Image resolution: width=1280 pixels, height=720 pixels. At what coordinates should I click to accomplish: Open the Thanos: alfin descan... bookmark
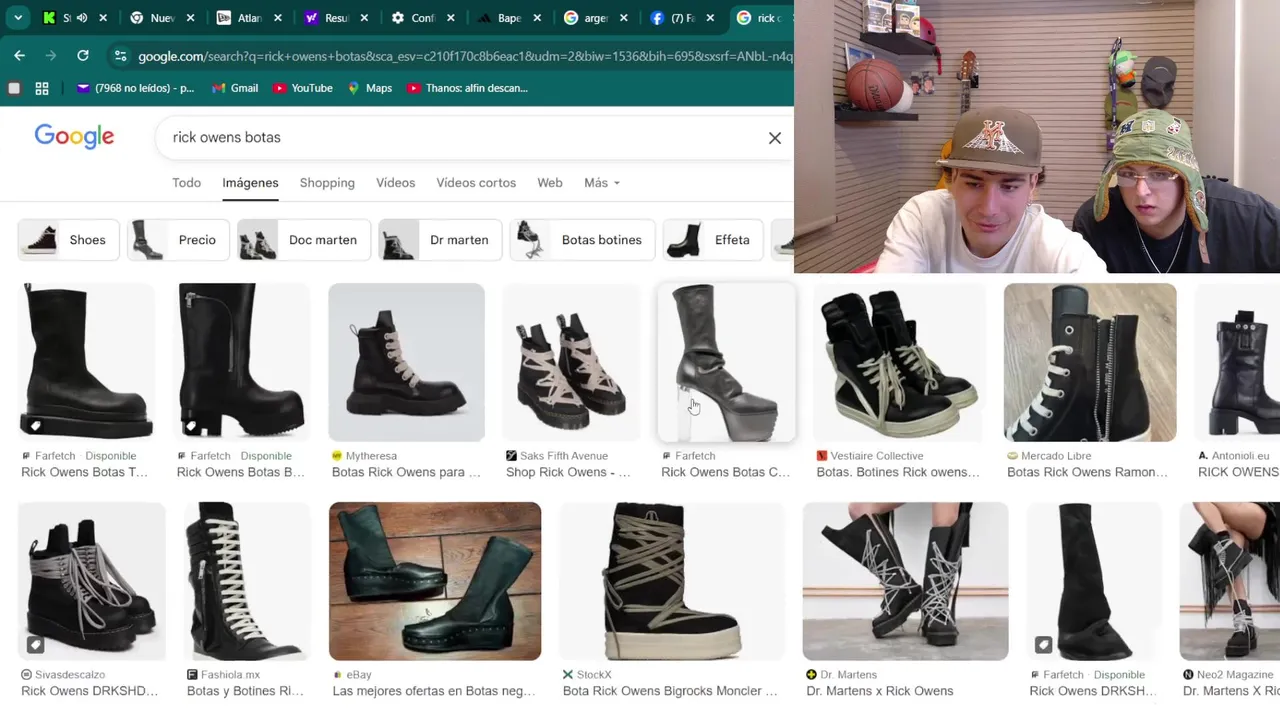467,88
